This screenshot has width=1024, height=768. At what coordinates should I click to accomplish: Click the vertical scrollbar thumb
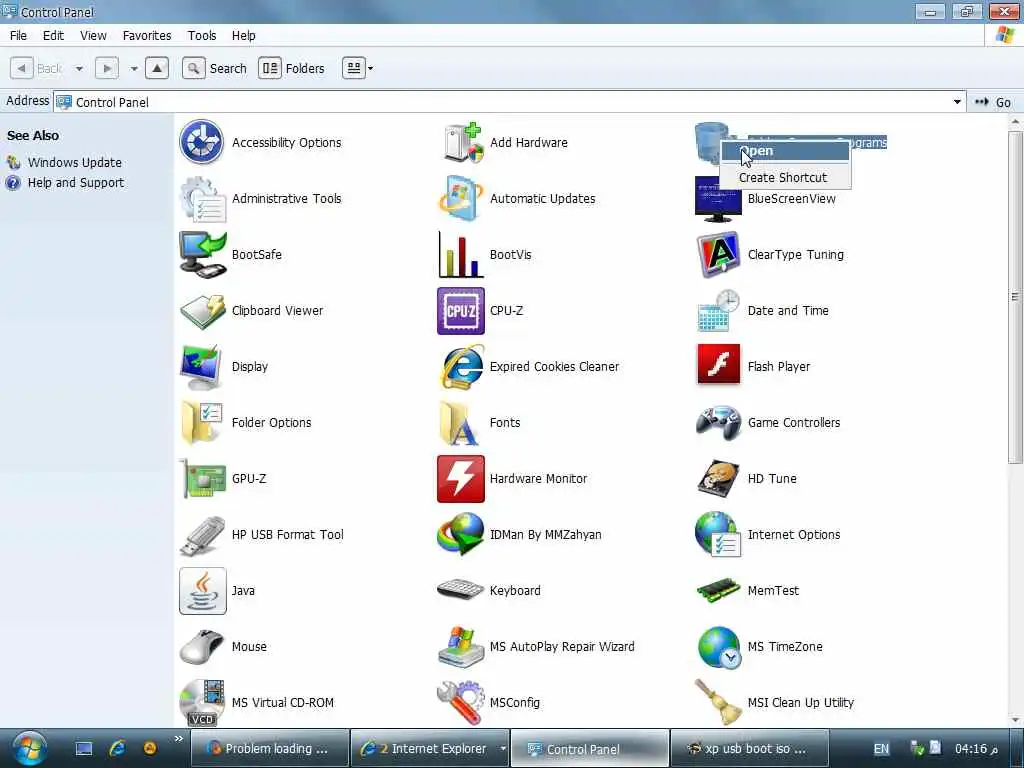[x=1016, y=296]
